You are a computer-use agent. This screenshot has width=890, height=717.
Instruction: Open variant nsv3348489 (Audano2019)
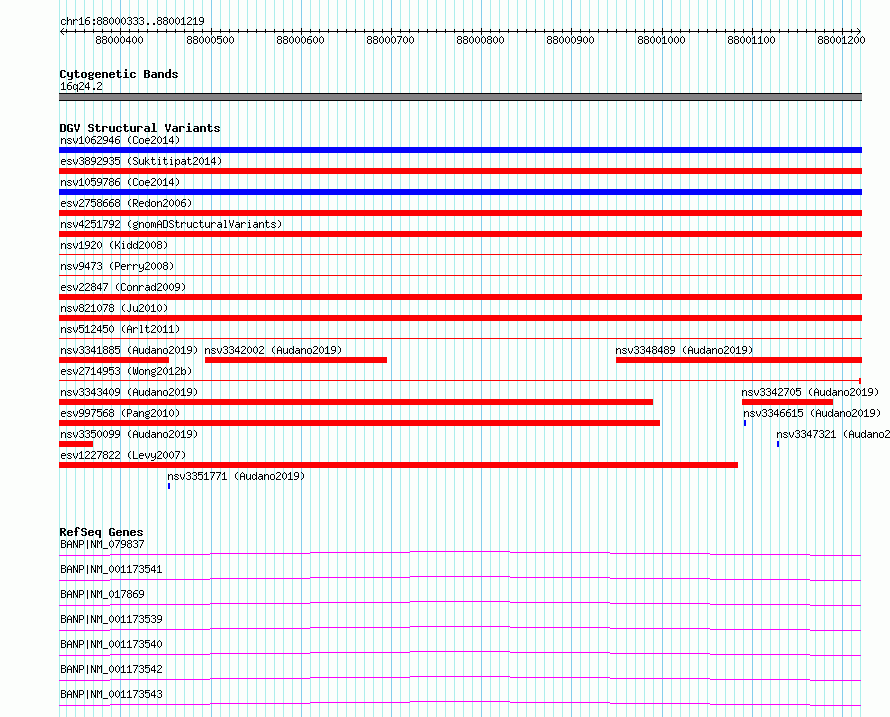[x=684, y=350]
